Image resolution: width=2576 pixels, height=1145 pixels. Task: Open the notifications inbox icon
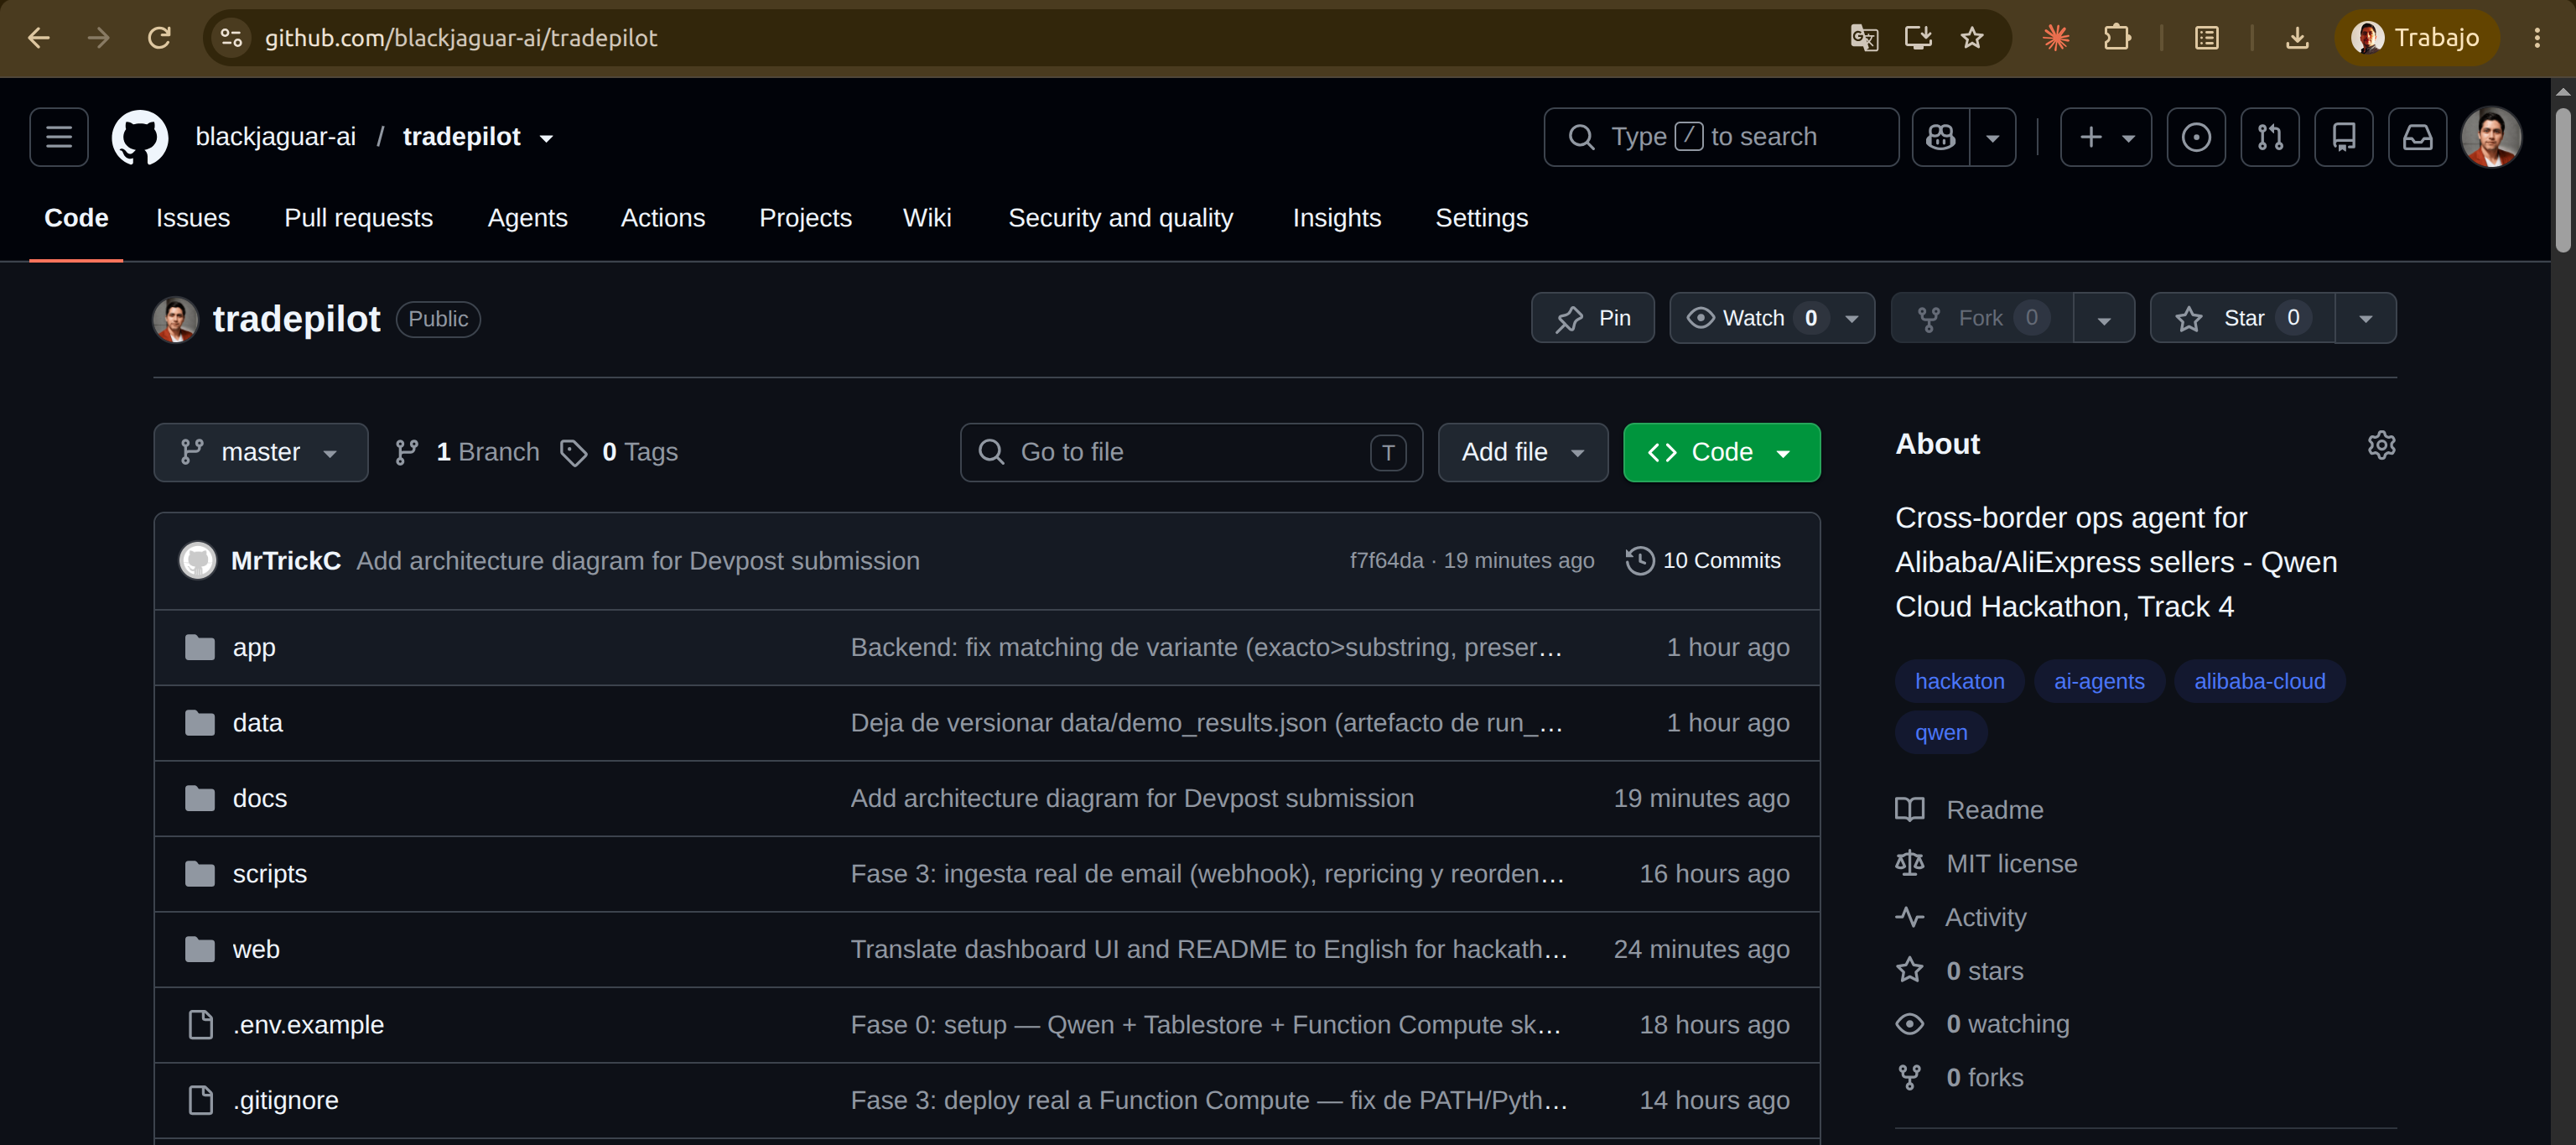(x=2418, y=137)
